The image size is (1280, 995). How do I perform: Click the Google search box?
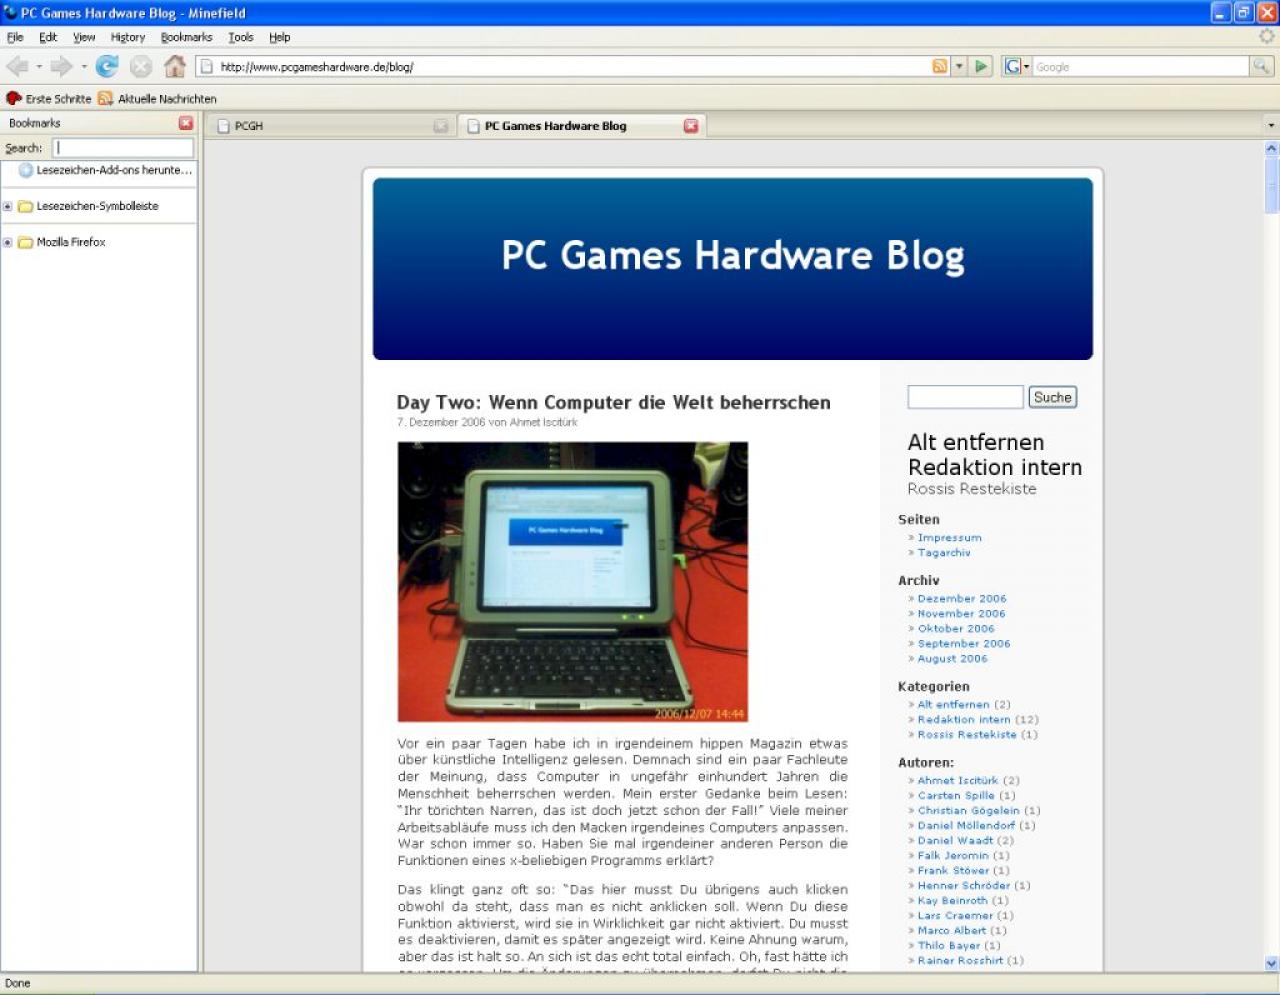(x=1140, y=67)
